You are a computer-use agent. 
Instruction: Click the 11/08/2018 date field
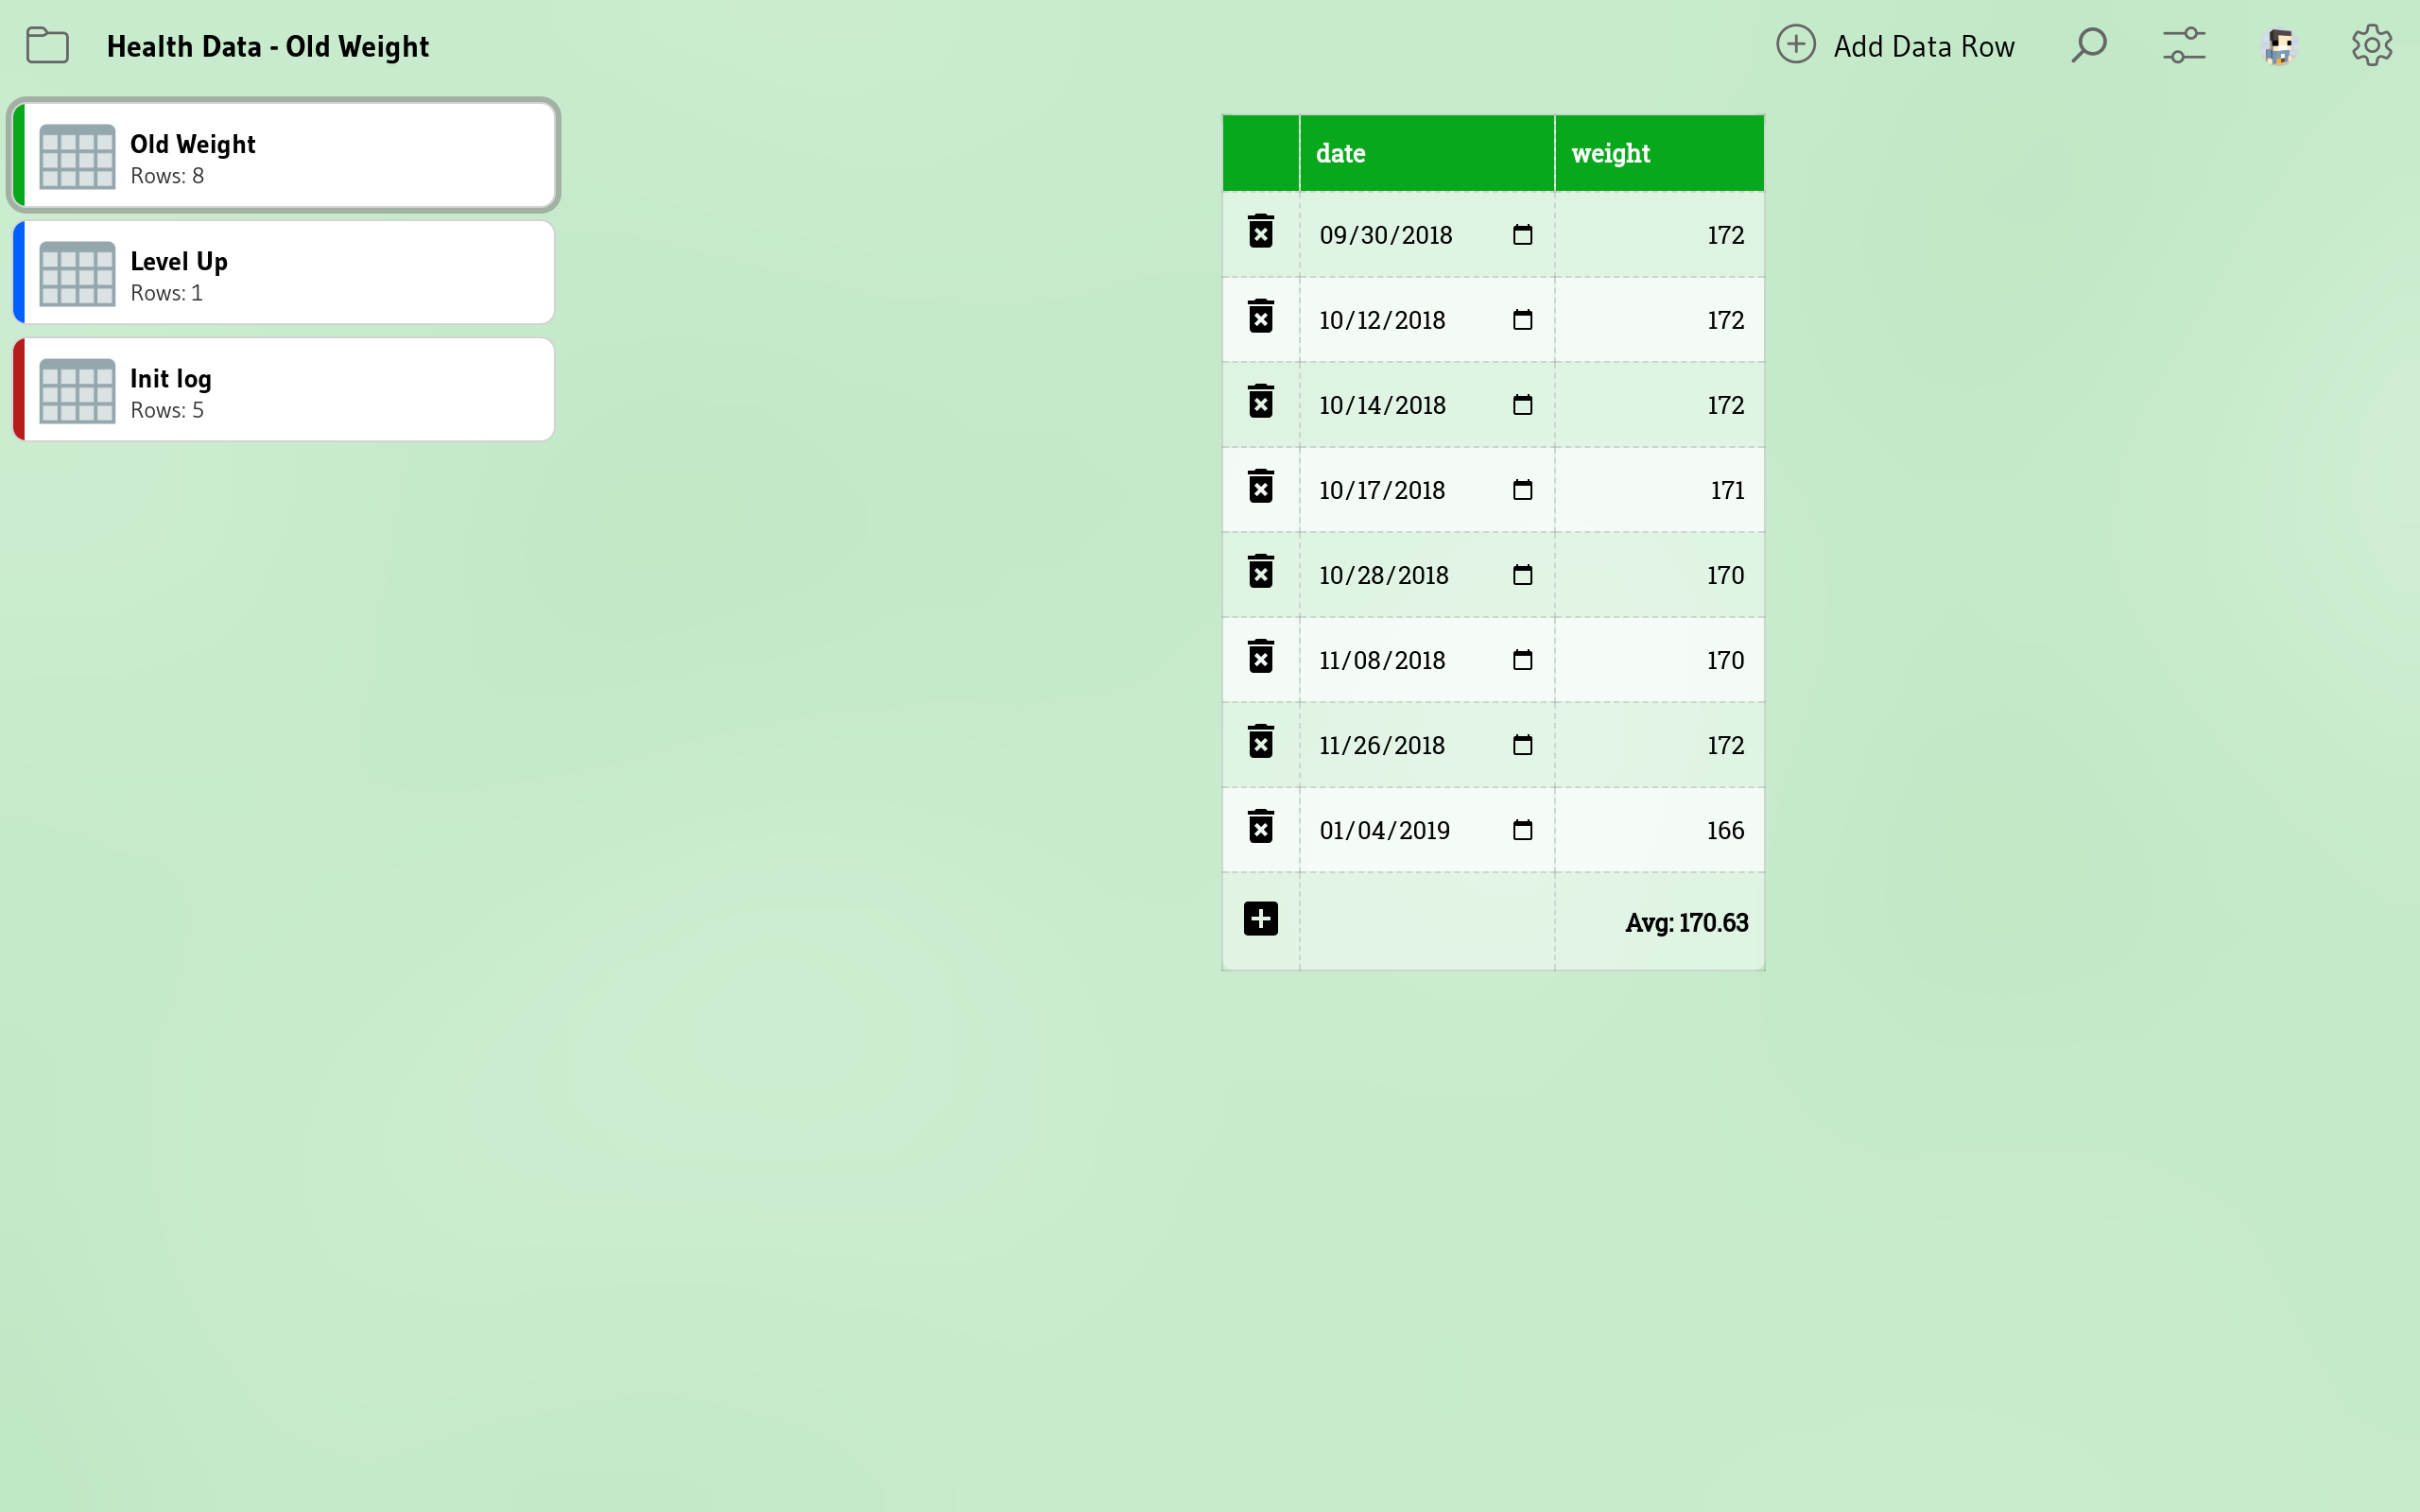[1400, 660]
